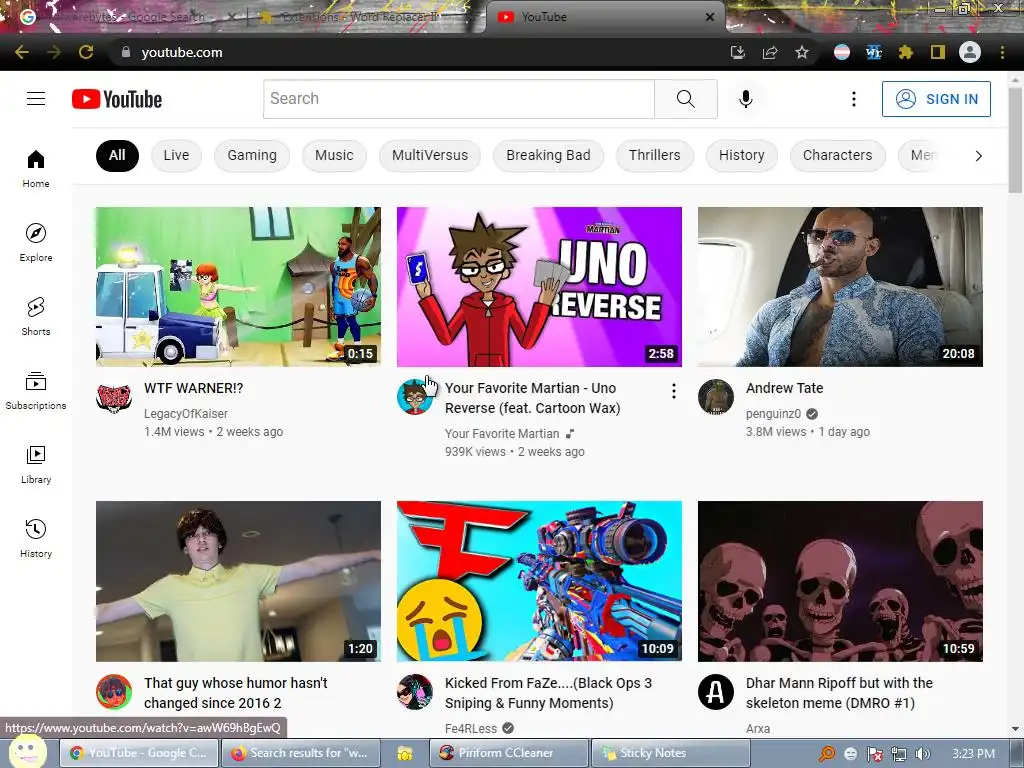Click the page vertical scrollbar thumb
Image resolution: width=1024 pixels, height=768 pixels.
(x=1015, y=140)
